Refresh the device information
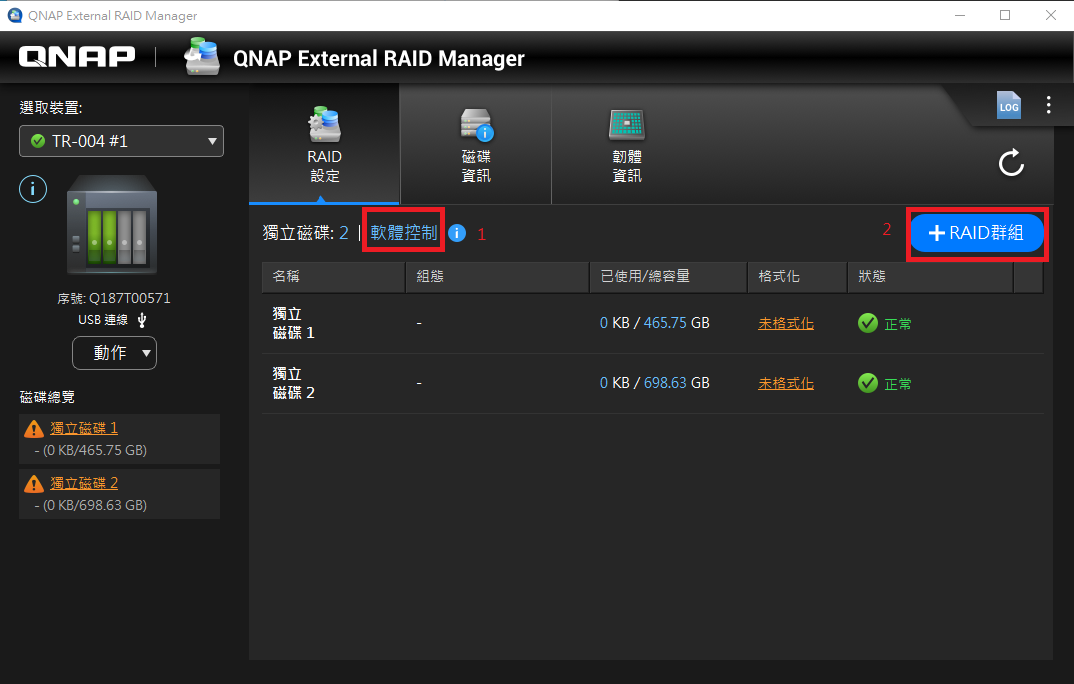 (x=1011, y=163)
